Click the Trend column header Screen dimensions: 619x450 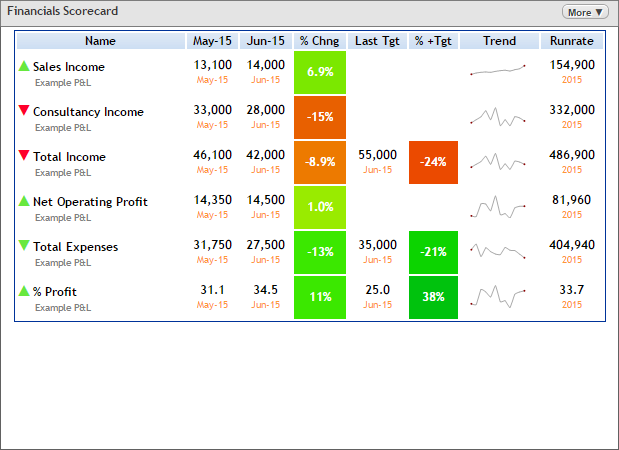click(x=499, y=41)
